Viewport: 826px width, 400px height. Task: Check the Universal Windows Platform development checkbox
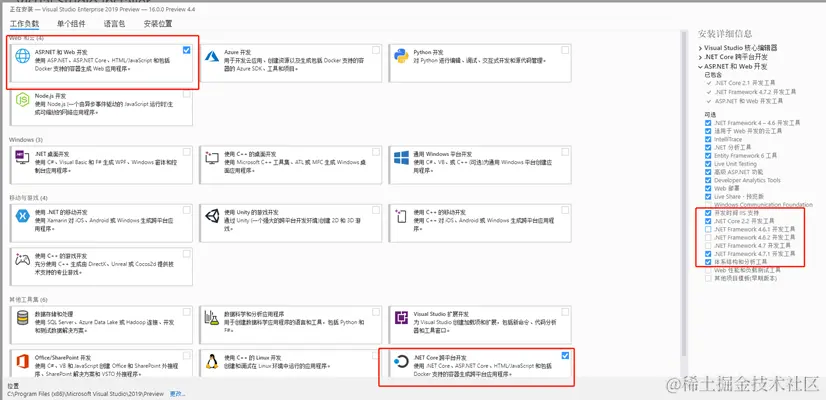tap(565, 152)
